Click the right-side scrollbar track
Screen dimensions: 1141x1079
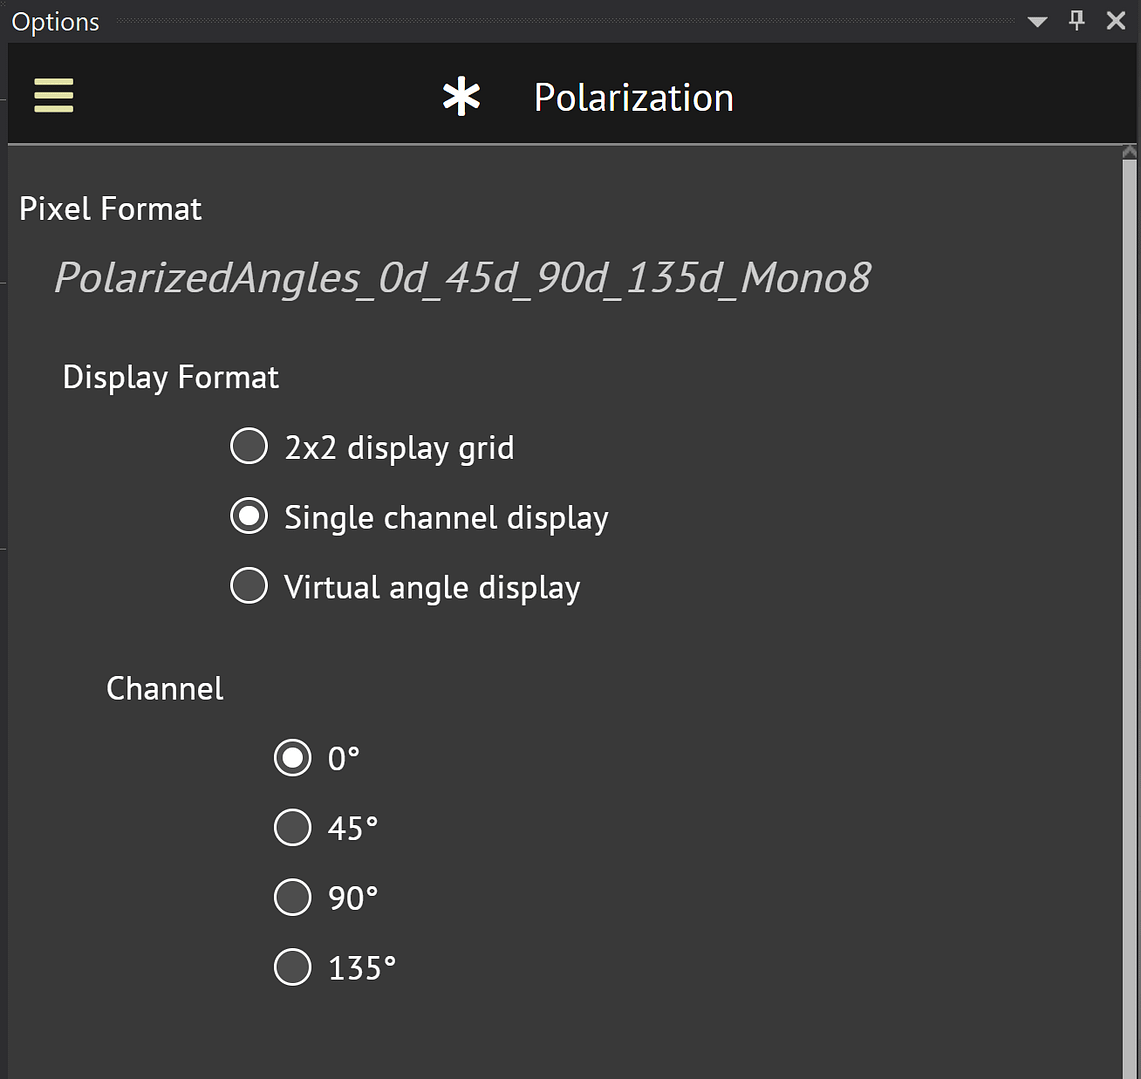click(1129, 600)
